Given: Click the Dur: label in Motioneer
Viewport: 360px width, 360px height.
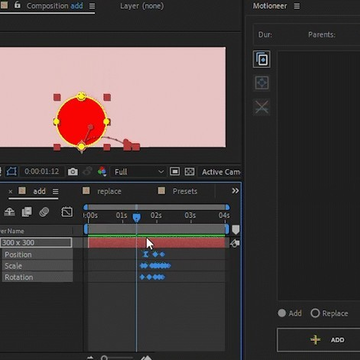Looking at the screenshot, I should [x=265, y=35].
